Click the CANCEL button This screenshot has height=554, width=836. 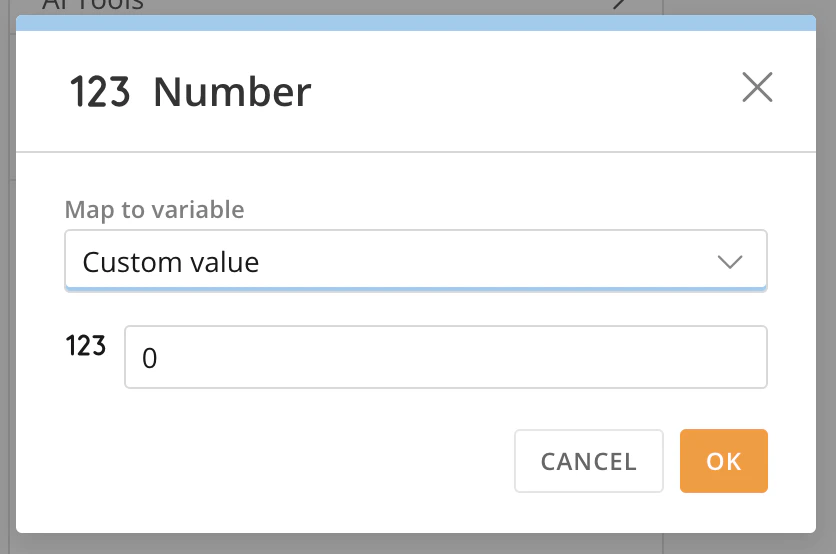(x=589, y=461)
